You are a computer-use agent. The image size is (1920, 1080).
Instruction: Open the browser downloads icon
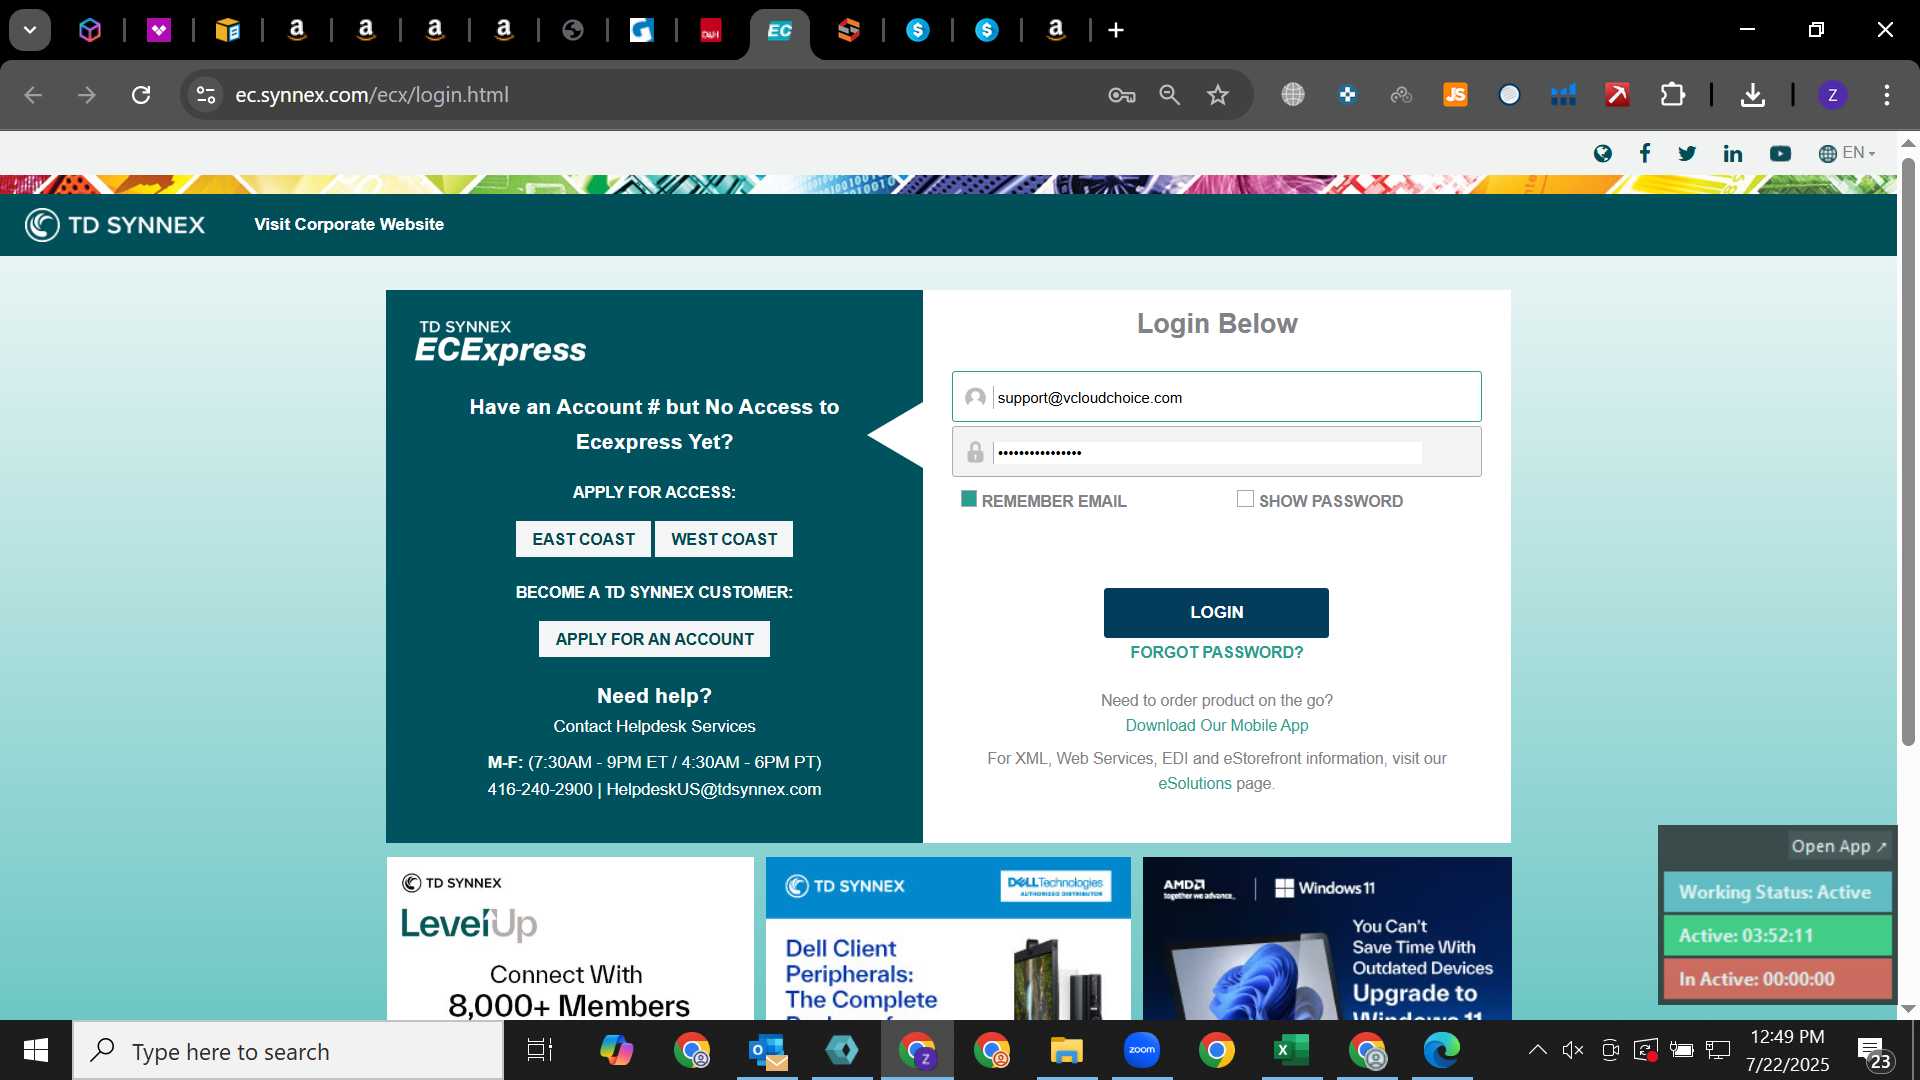pyautogui.click(x=1752, y=95)
